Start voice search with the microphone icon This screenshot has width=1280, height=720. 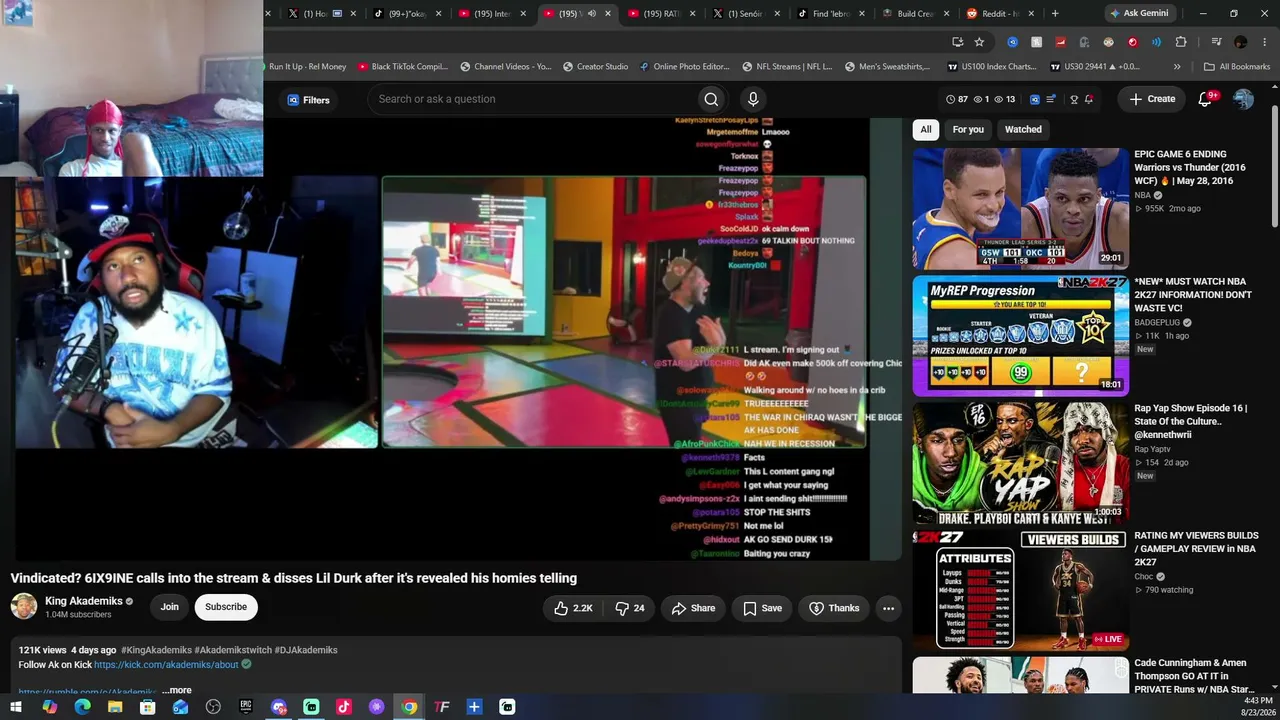click(x=753, y=99)
